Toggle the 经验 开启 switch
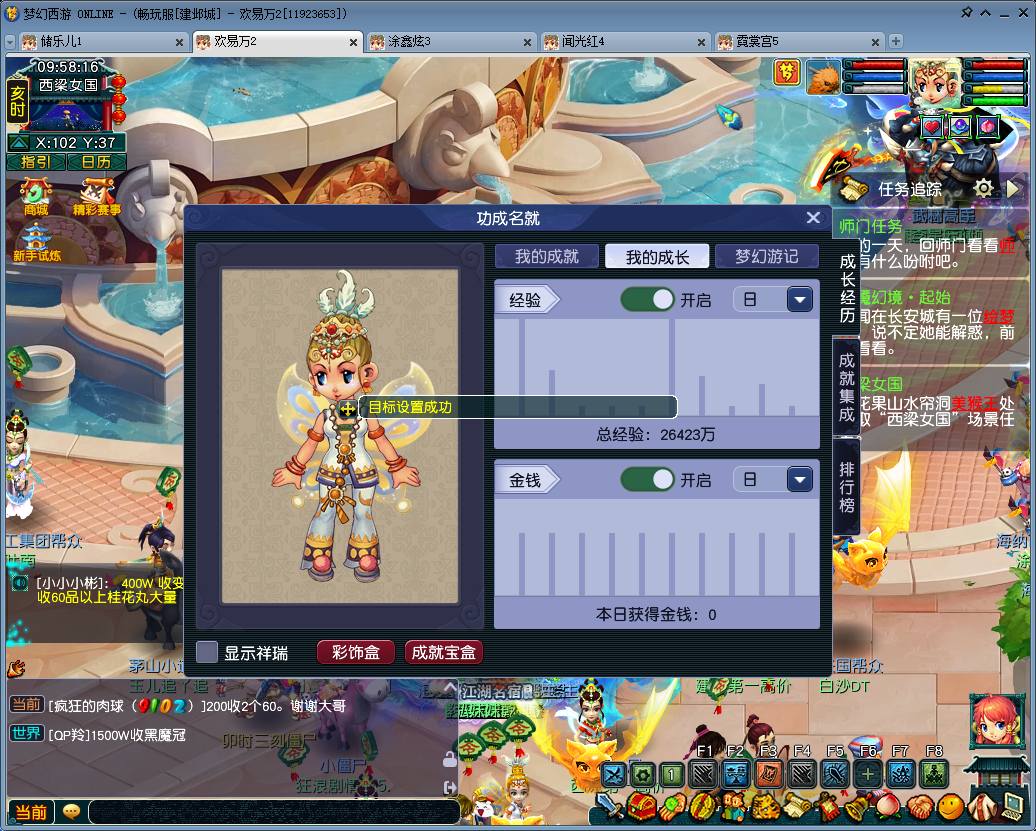Image resolution: width=1036 pixels, height=831 pixels. [647, 300]
